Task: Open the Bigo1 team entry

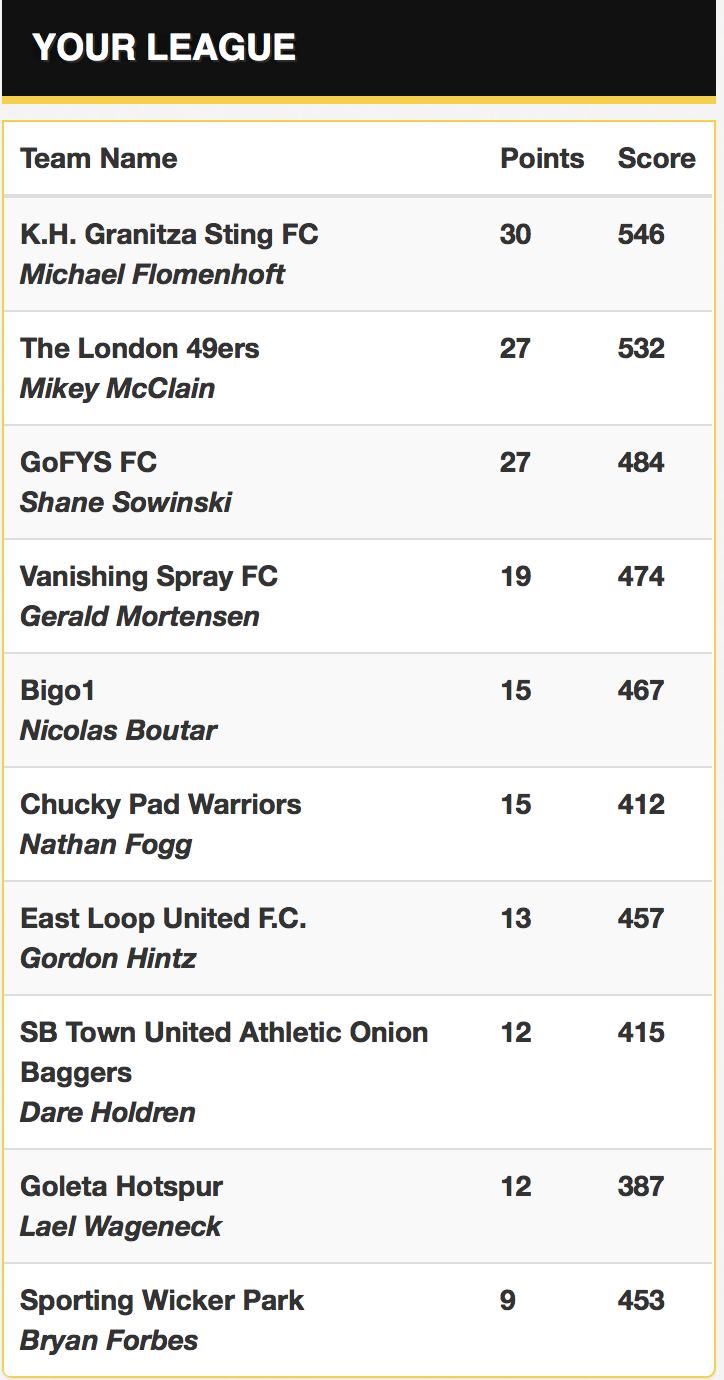Action: click(x=57, y=690)
